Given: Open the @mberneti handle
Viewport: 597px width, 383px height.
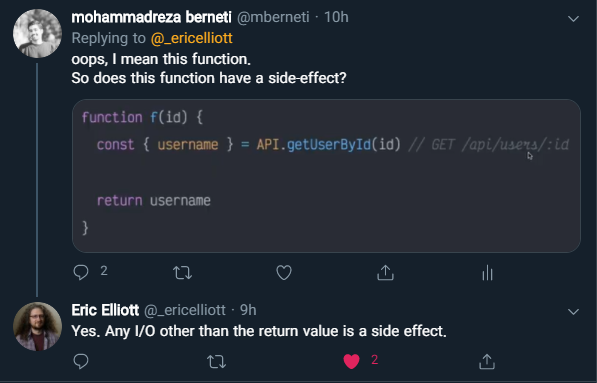Looking at the screenshot, I should (273, 17).
